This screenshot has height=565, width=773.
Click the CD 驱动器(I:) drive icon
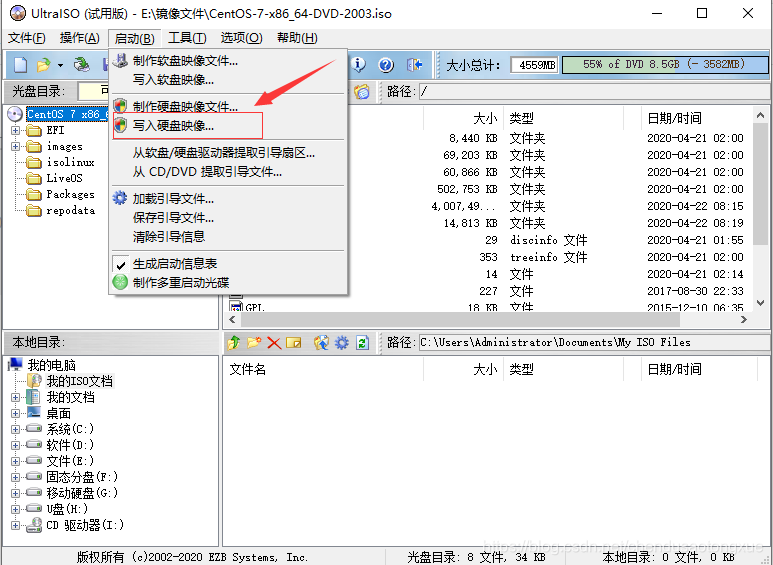[34, 525]
